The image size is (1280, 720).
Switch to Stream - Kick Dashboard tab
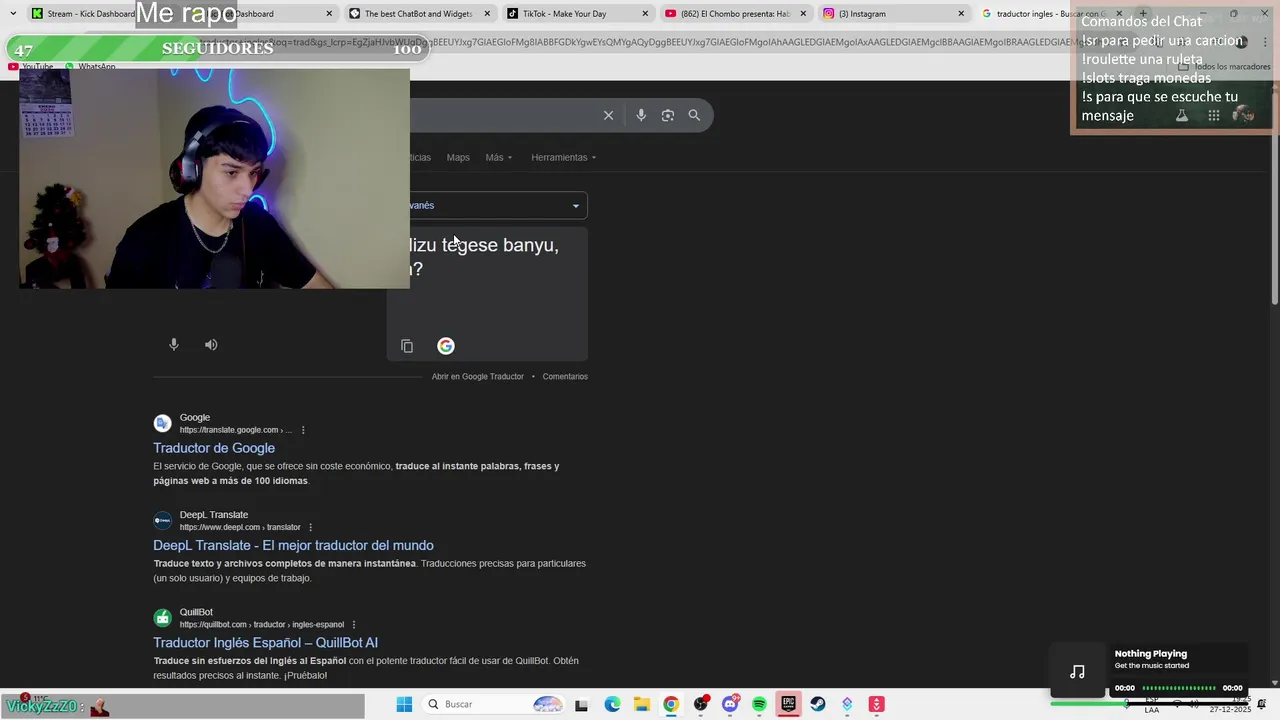coord(82,14)
